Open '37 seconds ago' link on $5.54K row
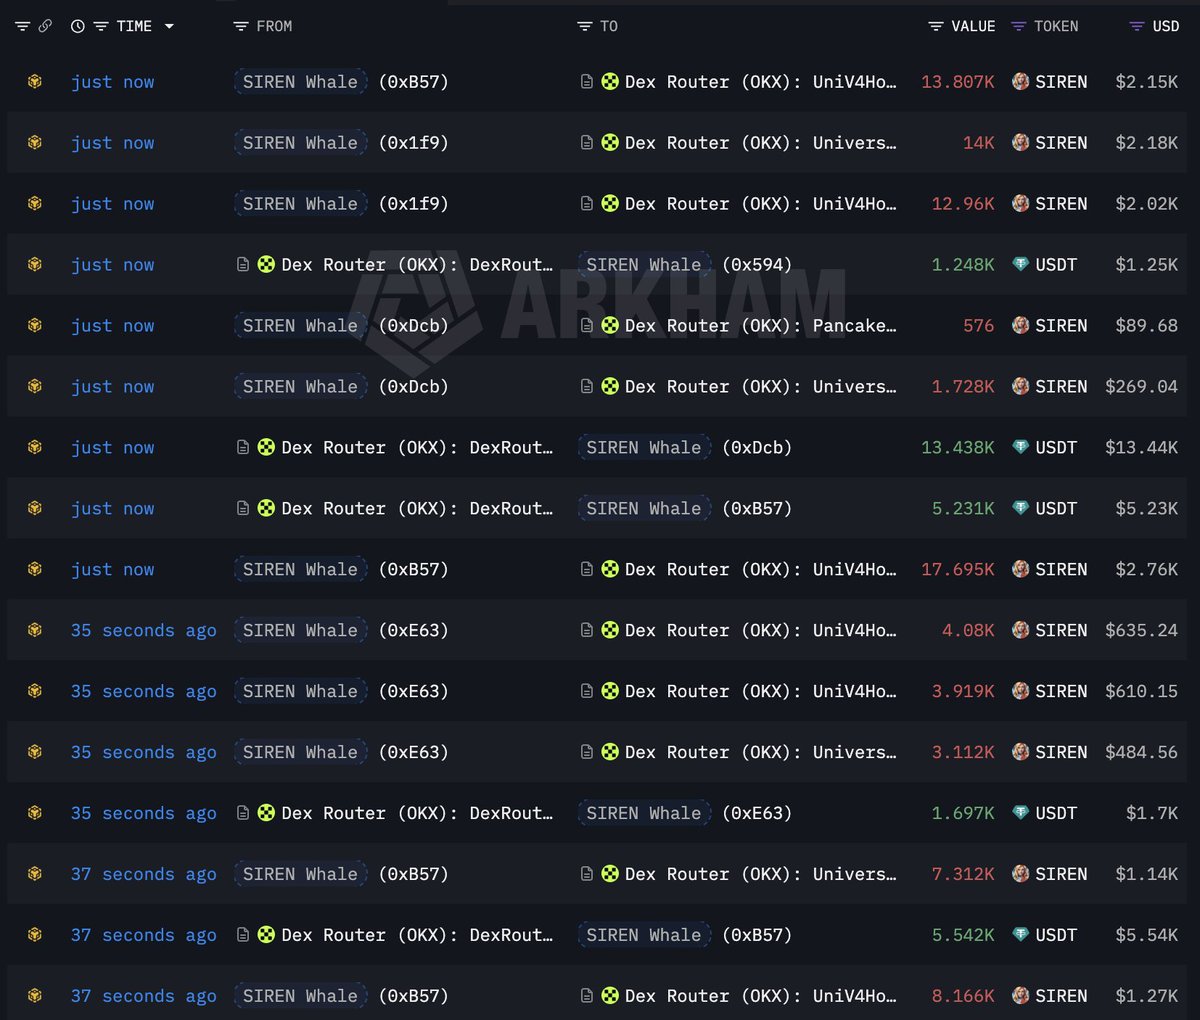 coord(144,935)
